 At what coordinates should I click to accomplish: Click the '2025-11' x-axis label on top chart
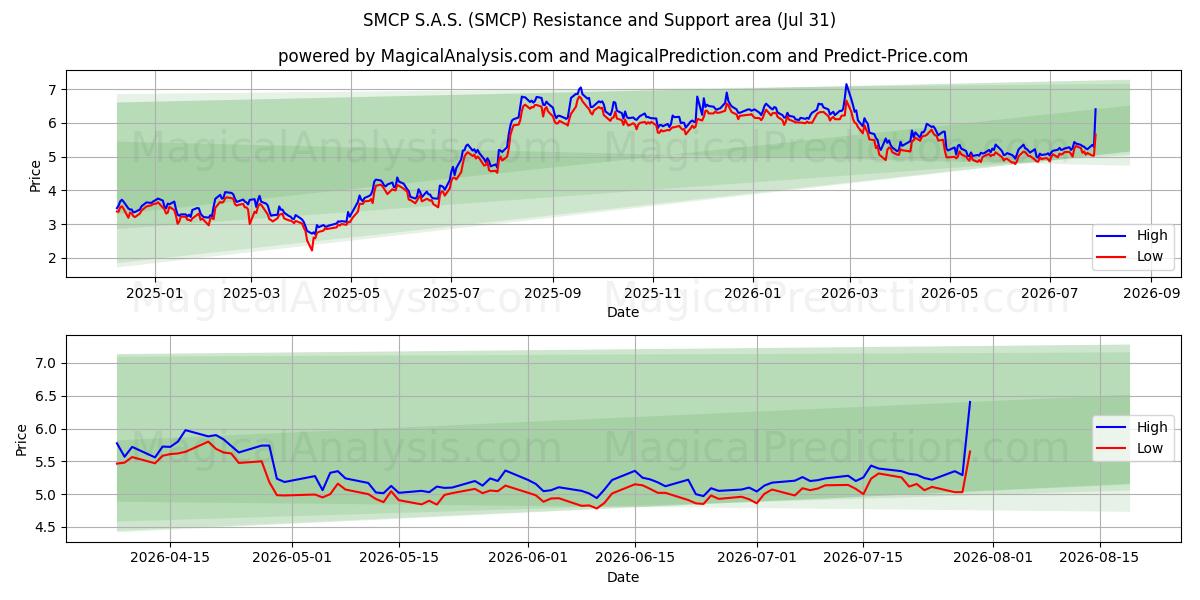653,294
